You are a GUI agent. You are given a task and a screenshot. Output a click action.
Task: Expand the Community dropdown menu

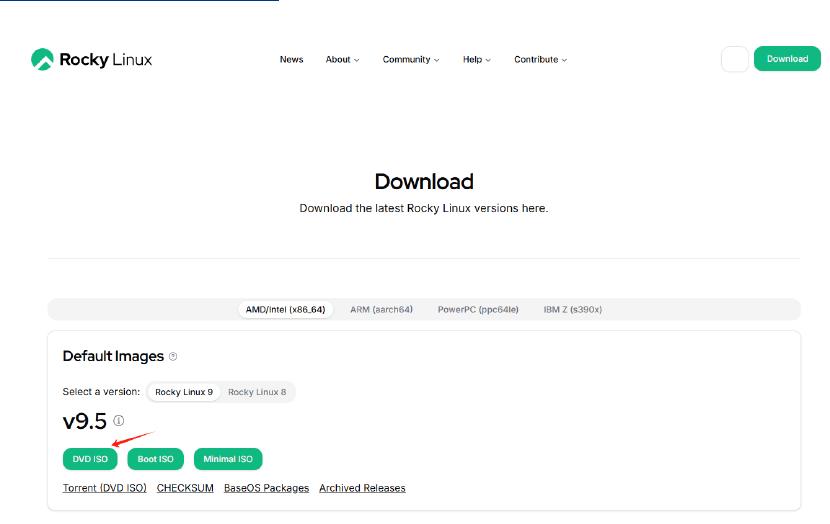[x=411, y=59]
